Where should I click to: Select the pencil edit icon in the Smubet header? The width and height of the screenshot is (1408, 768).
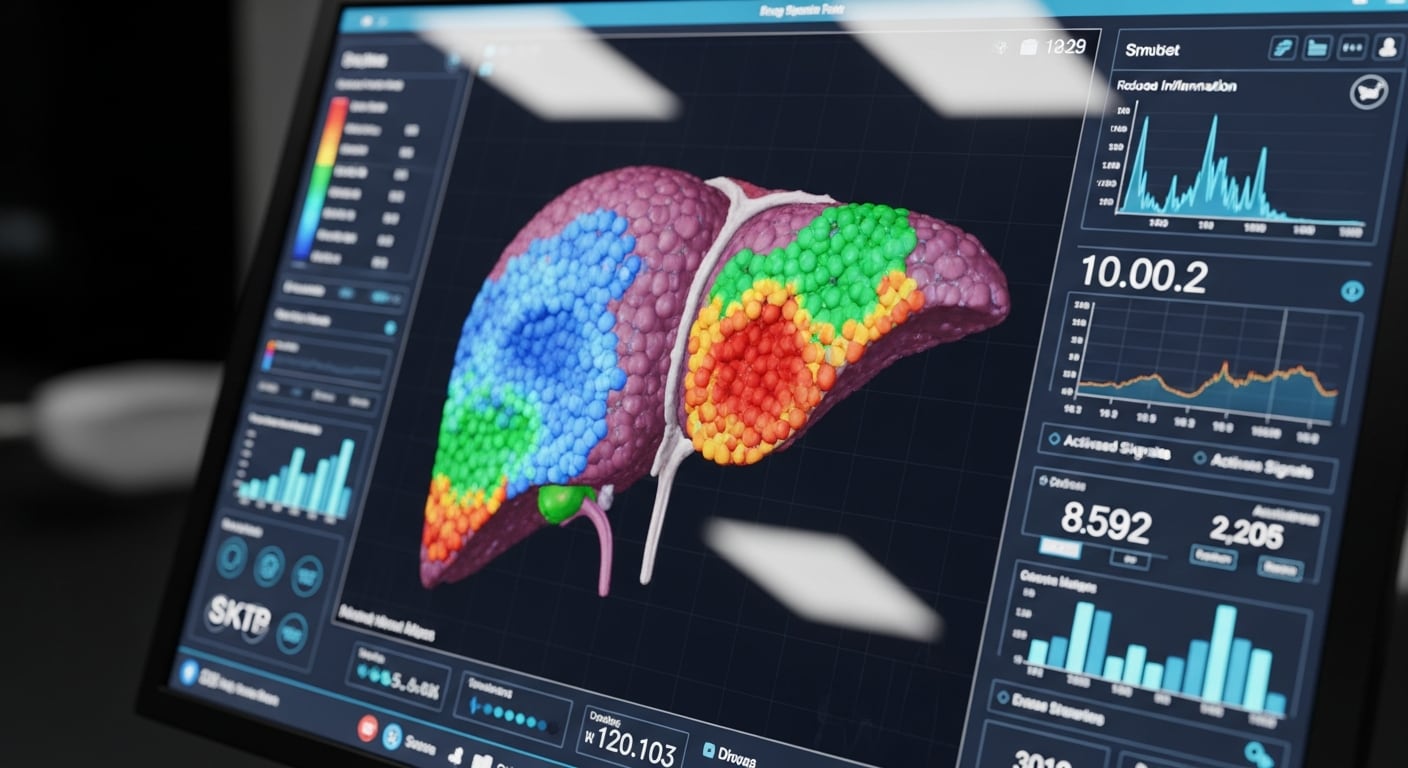coord(1281,48)
